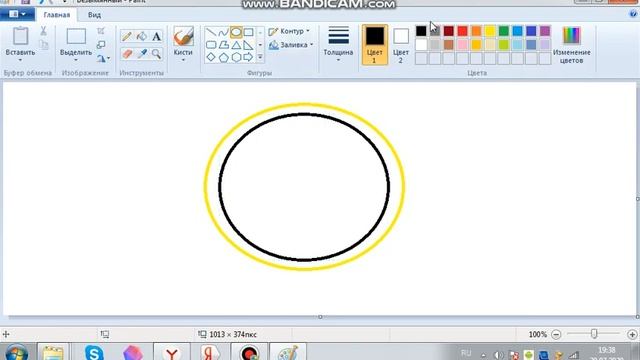Open Изменение цветов color editor
Screen dimensions: 640x360
[x=571, y=45]
